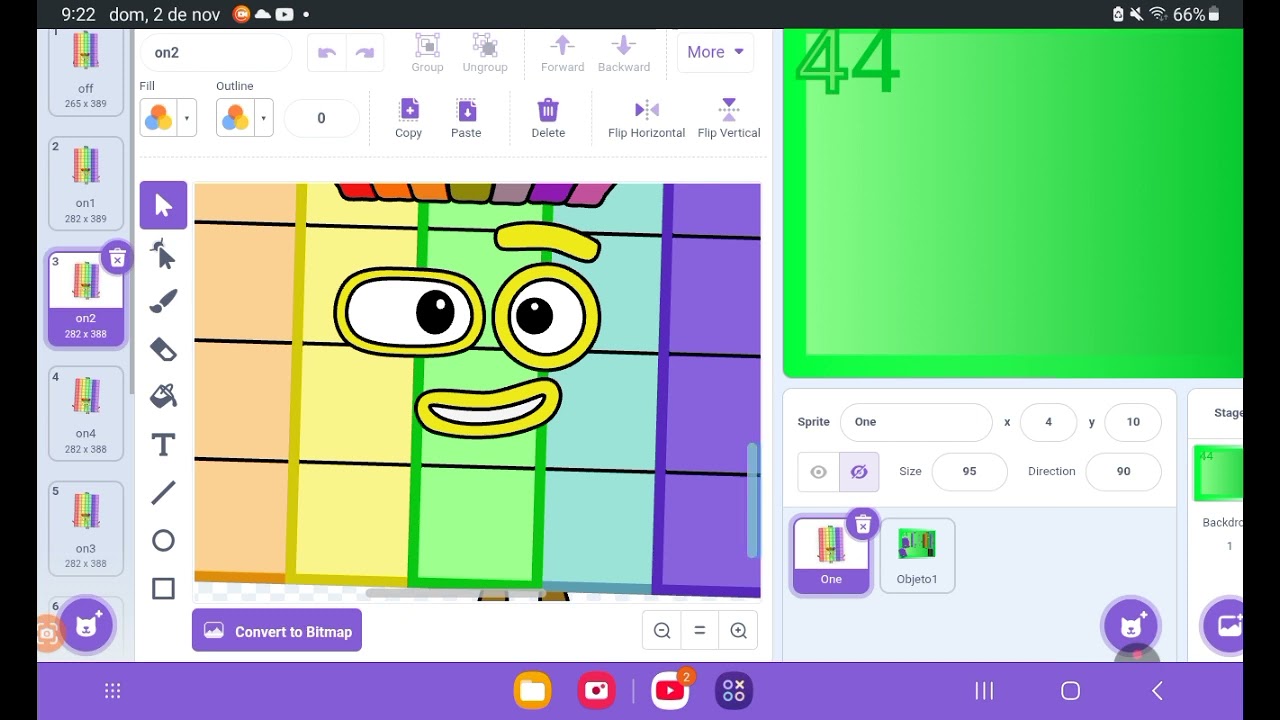Click the canvas vertical scrollbar
1280x720 pixels.
coord(753,500)
